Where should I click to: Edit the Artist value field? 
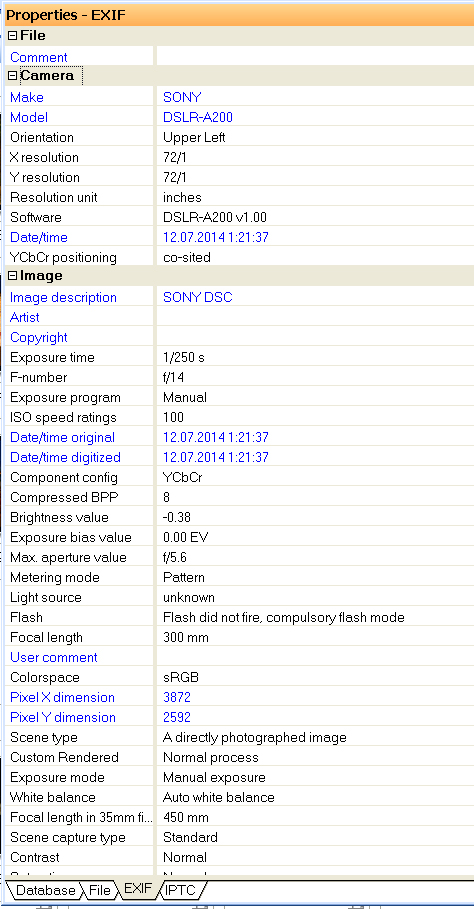(315, 317)
